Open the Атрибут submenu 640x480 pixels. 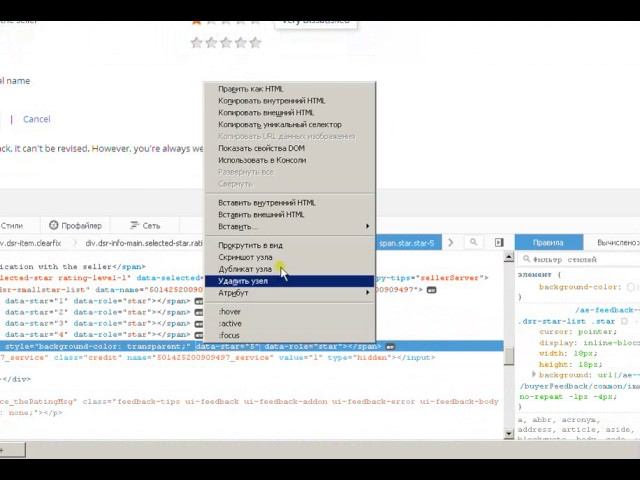[289, 293]
